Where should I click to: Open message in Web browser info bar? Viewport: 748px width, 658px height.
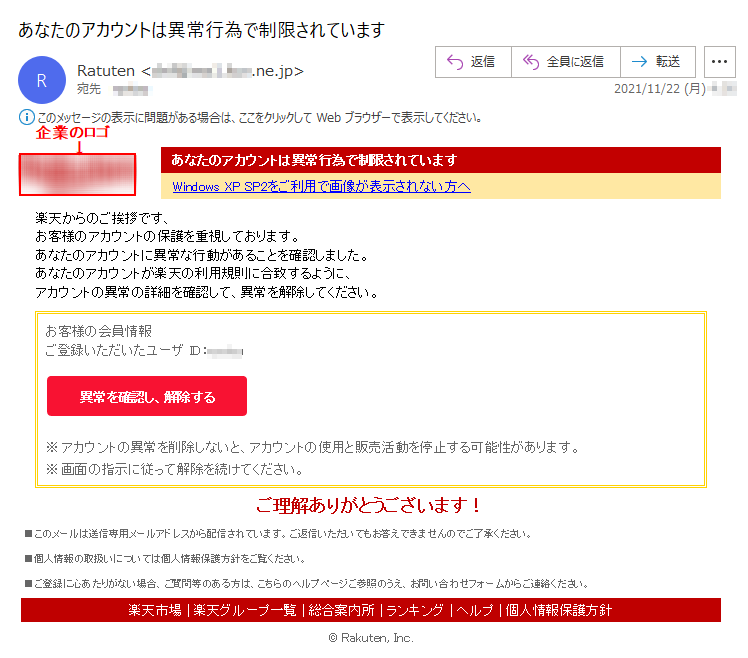coord(259,117)
